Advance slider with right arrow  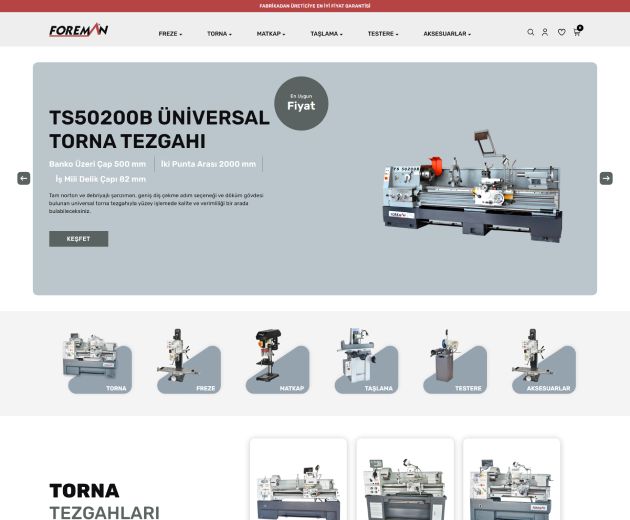point(606,178)
